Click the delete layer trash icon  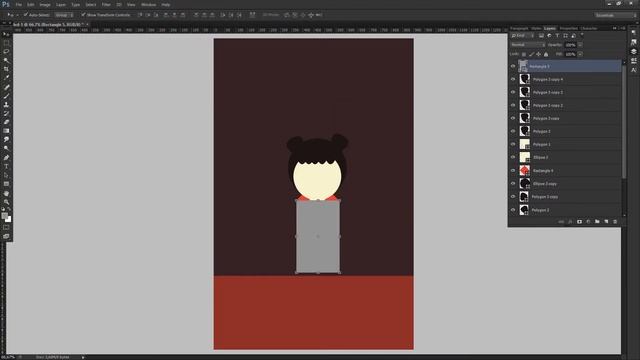point(615,222)
